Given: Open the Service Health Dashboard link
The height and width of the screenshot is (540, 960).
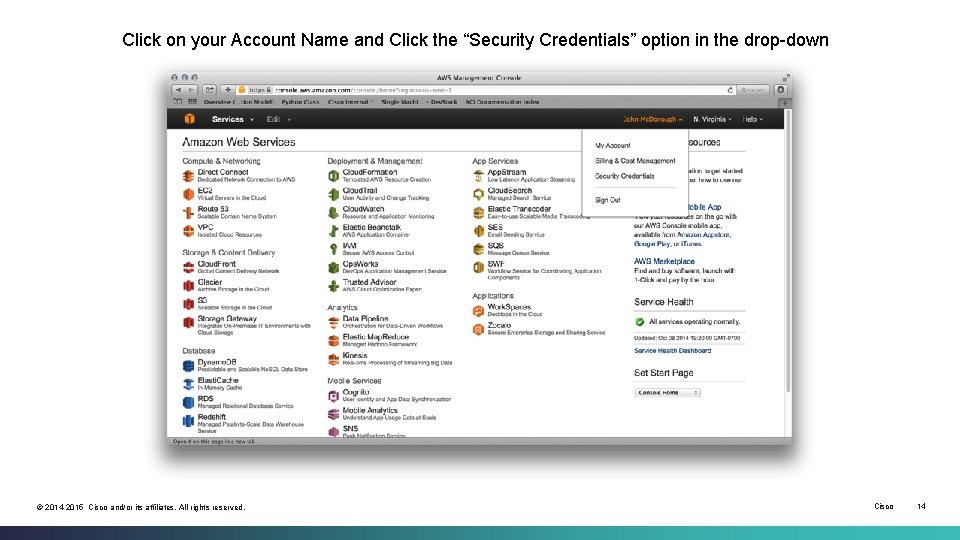Looking at the screenshot, I should tap(672, 351).
